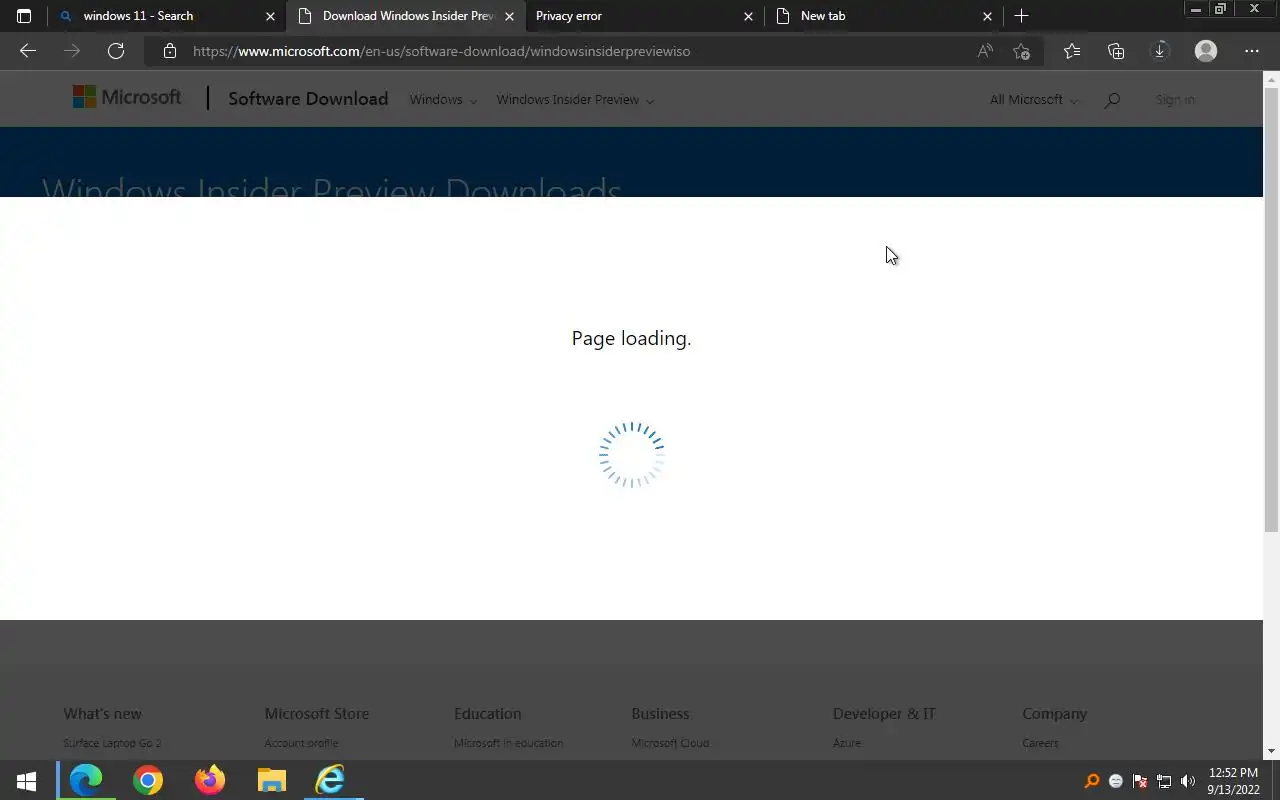Close the New tab tab
This screenshot has width=1280, height=800.
(987, 16)
